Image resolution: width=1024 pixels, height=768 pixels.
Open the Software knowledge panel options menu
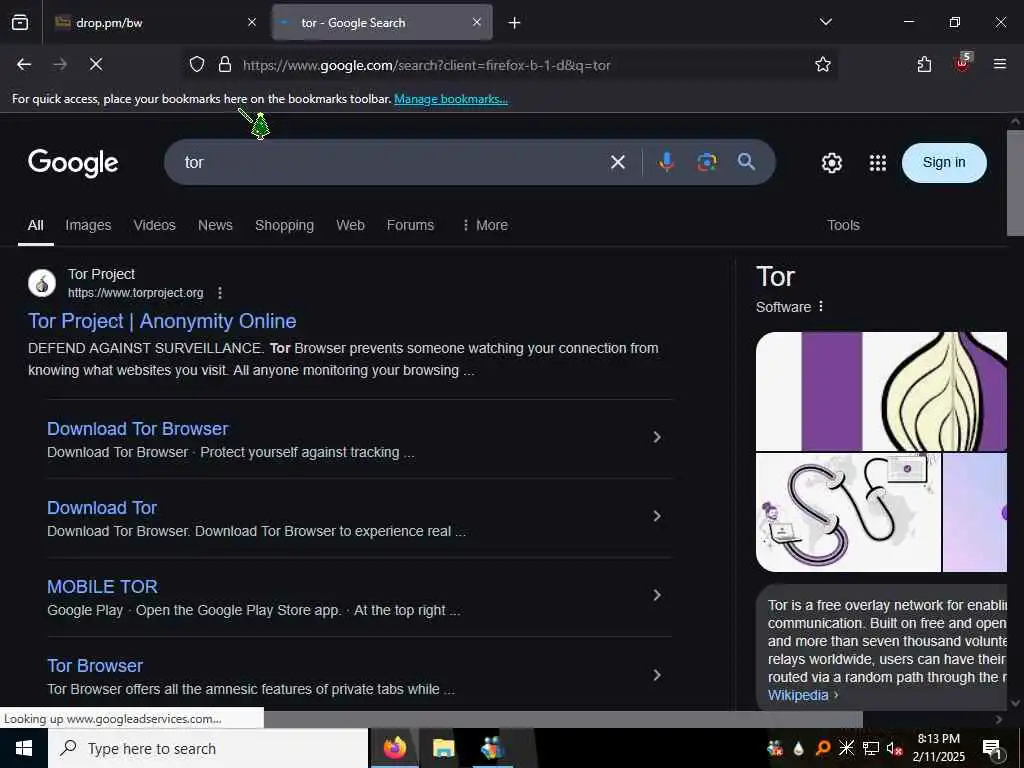click(821, 306)
